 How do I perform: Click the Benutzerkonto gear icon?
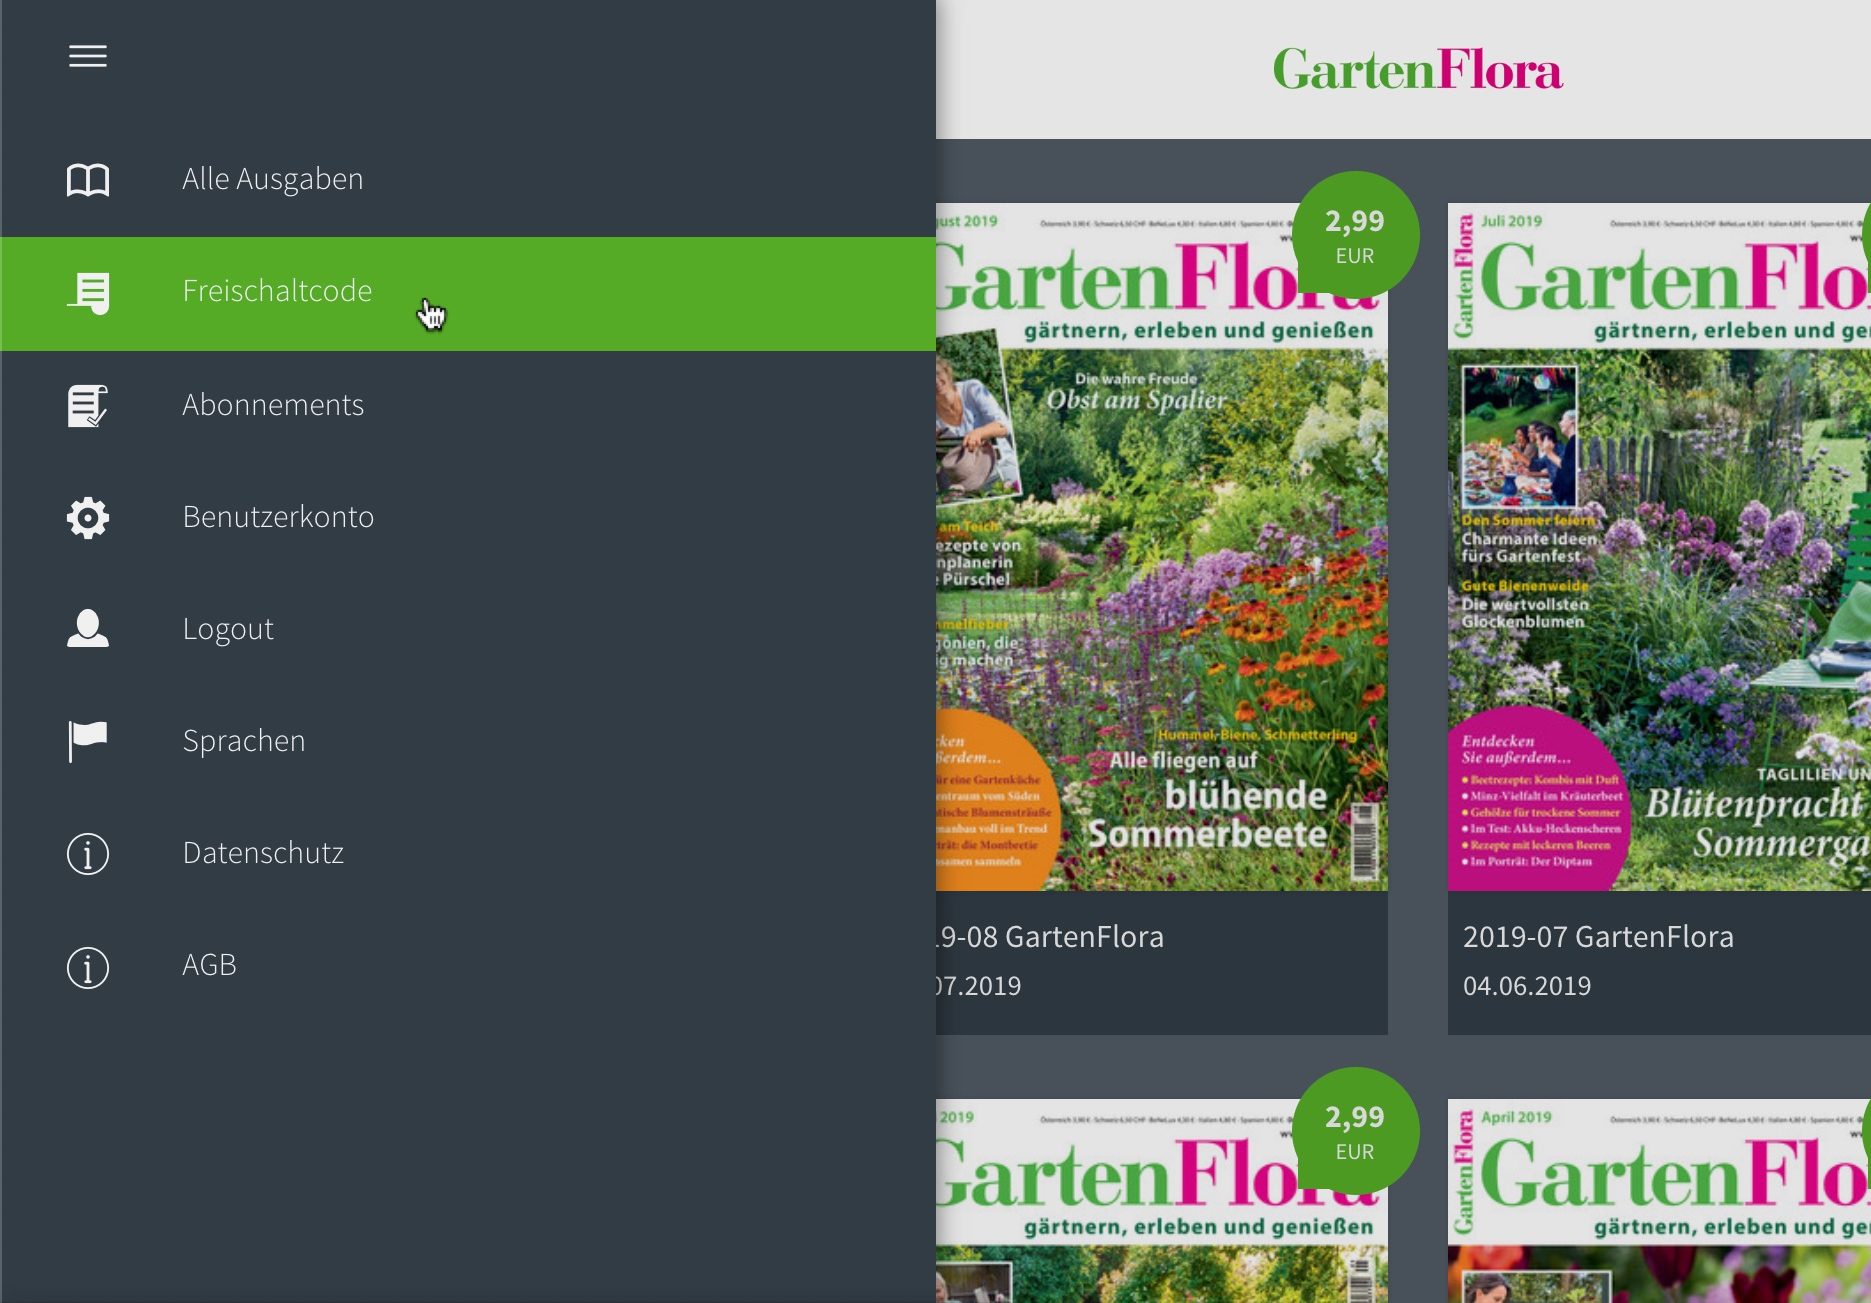(88, 518)
